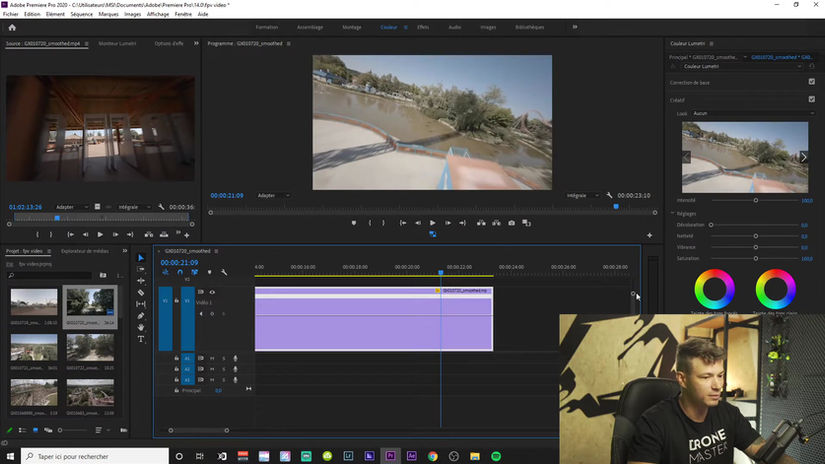Mark In point in Program monitor

pos(370,223)
